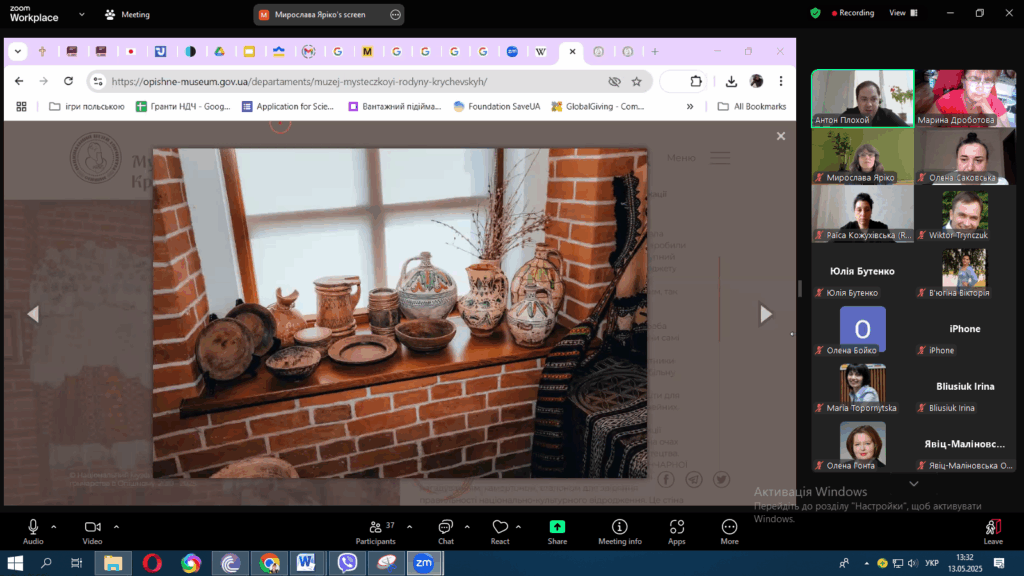1024x576 pixels.
Task: Open the More options menu
Action: tap(729, 530)
